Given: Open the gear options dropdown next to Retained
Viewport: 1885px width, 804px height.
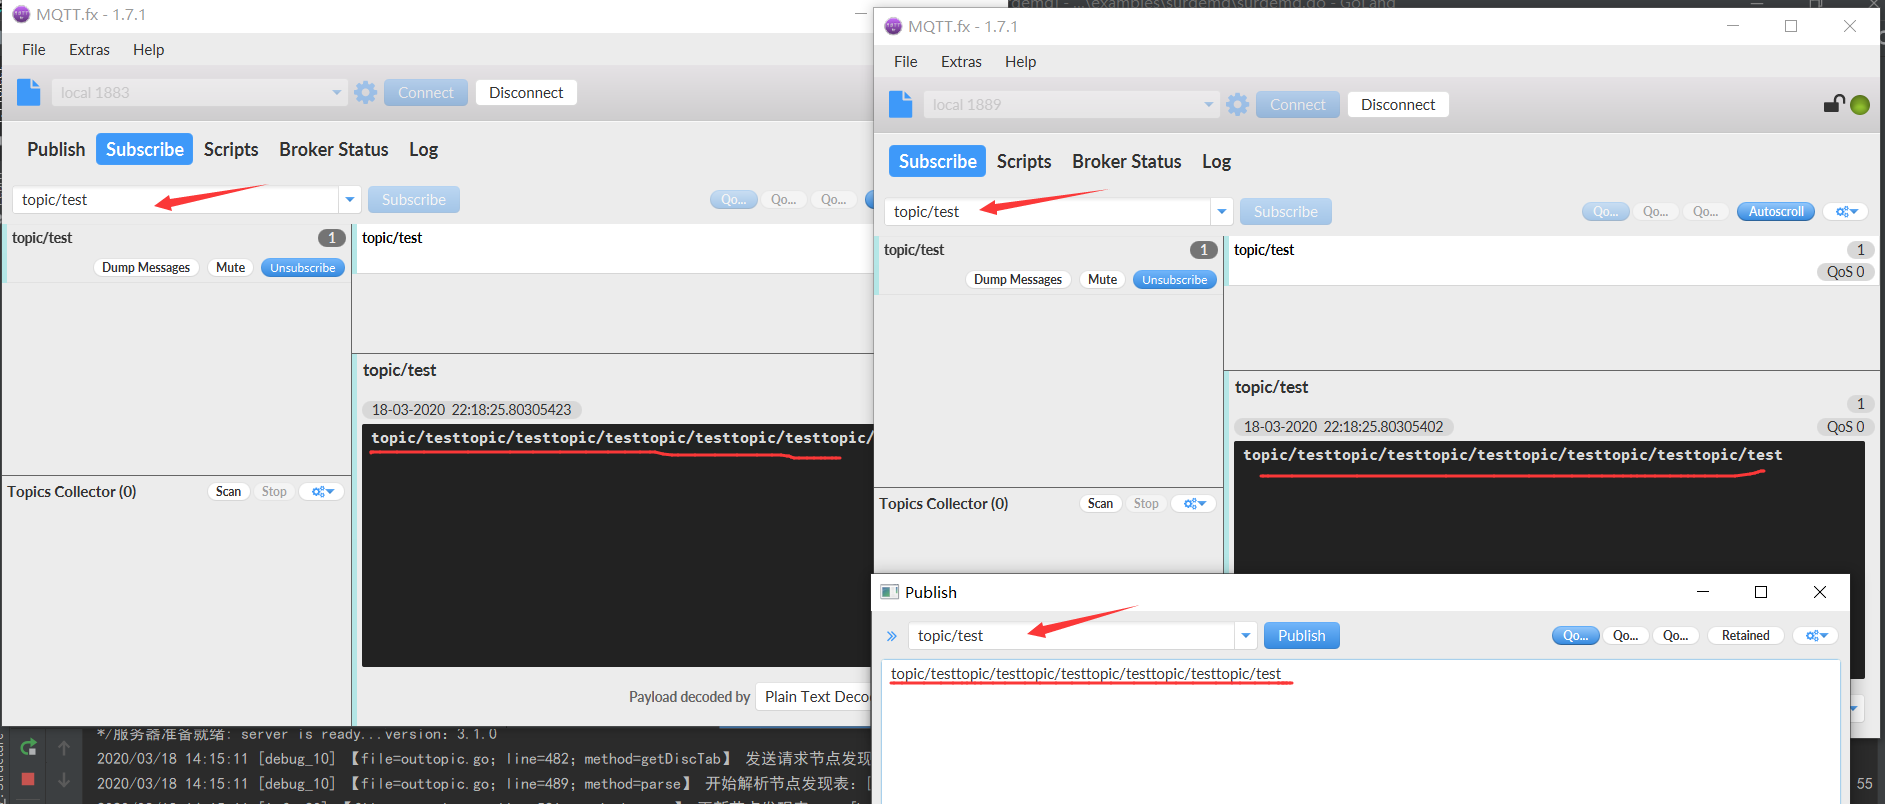Looking at the screenshot, I should click(1816, 636).
